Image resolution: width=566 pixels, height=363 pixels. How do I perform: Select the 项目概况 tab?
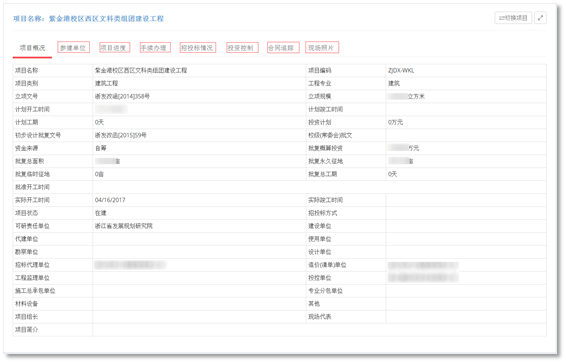click(32, 48)
